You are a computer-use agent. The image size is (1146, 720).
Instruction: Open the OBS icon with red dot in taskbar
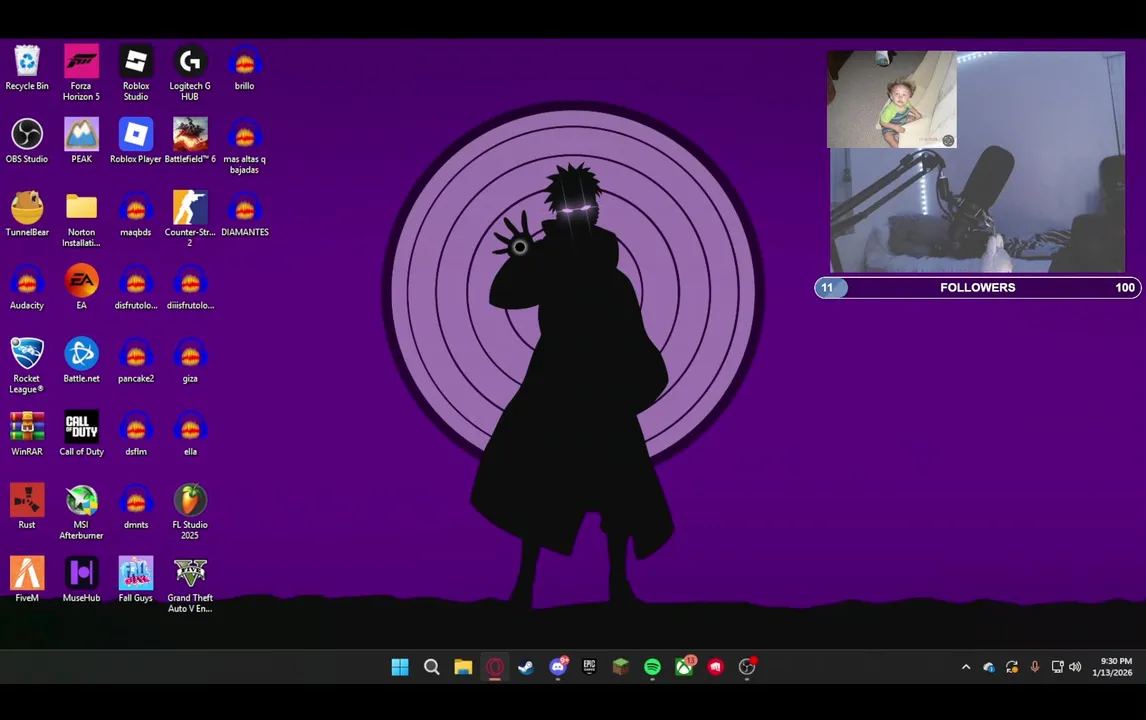tap(747, 667)
